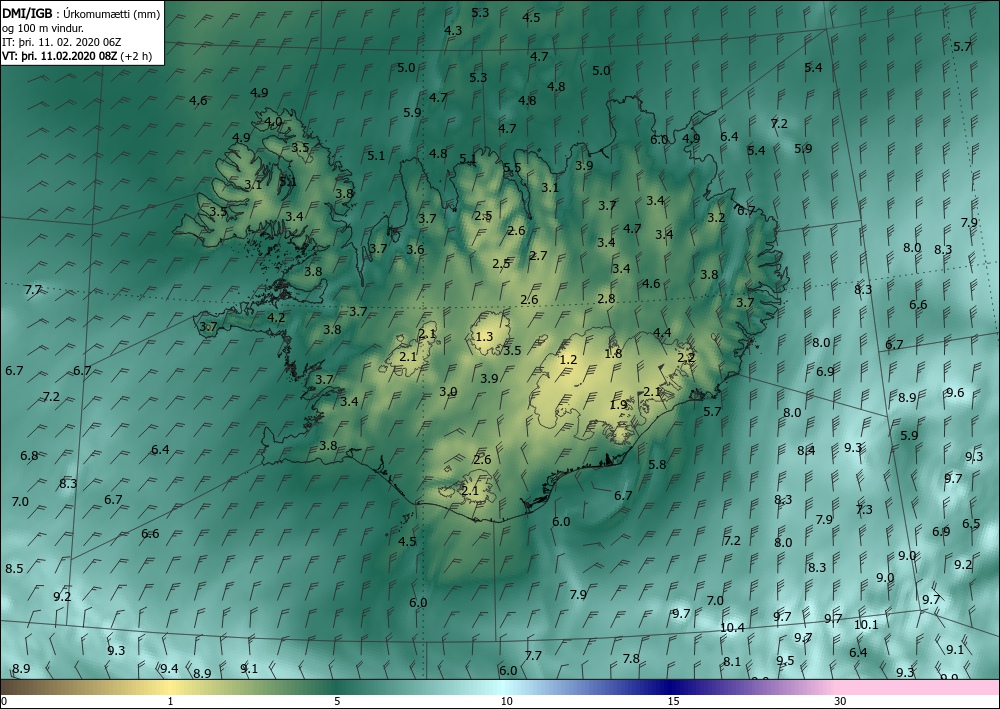Click the 4.2 value on Snæfellsnes
The width and height of the screenshot is (1000, 709).
click(x=276, y=317)
